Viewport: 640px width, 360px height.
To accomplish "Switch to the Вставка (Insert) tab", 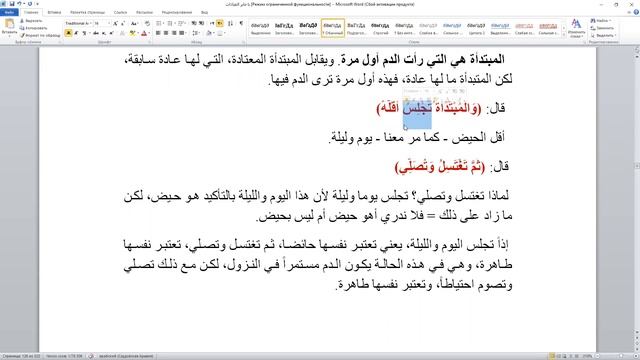I will pos(54,12).
